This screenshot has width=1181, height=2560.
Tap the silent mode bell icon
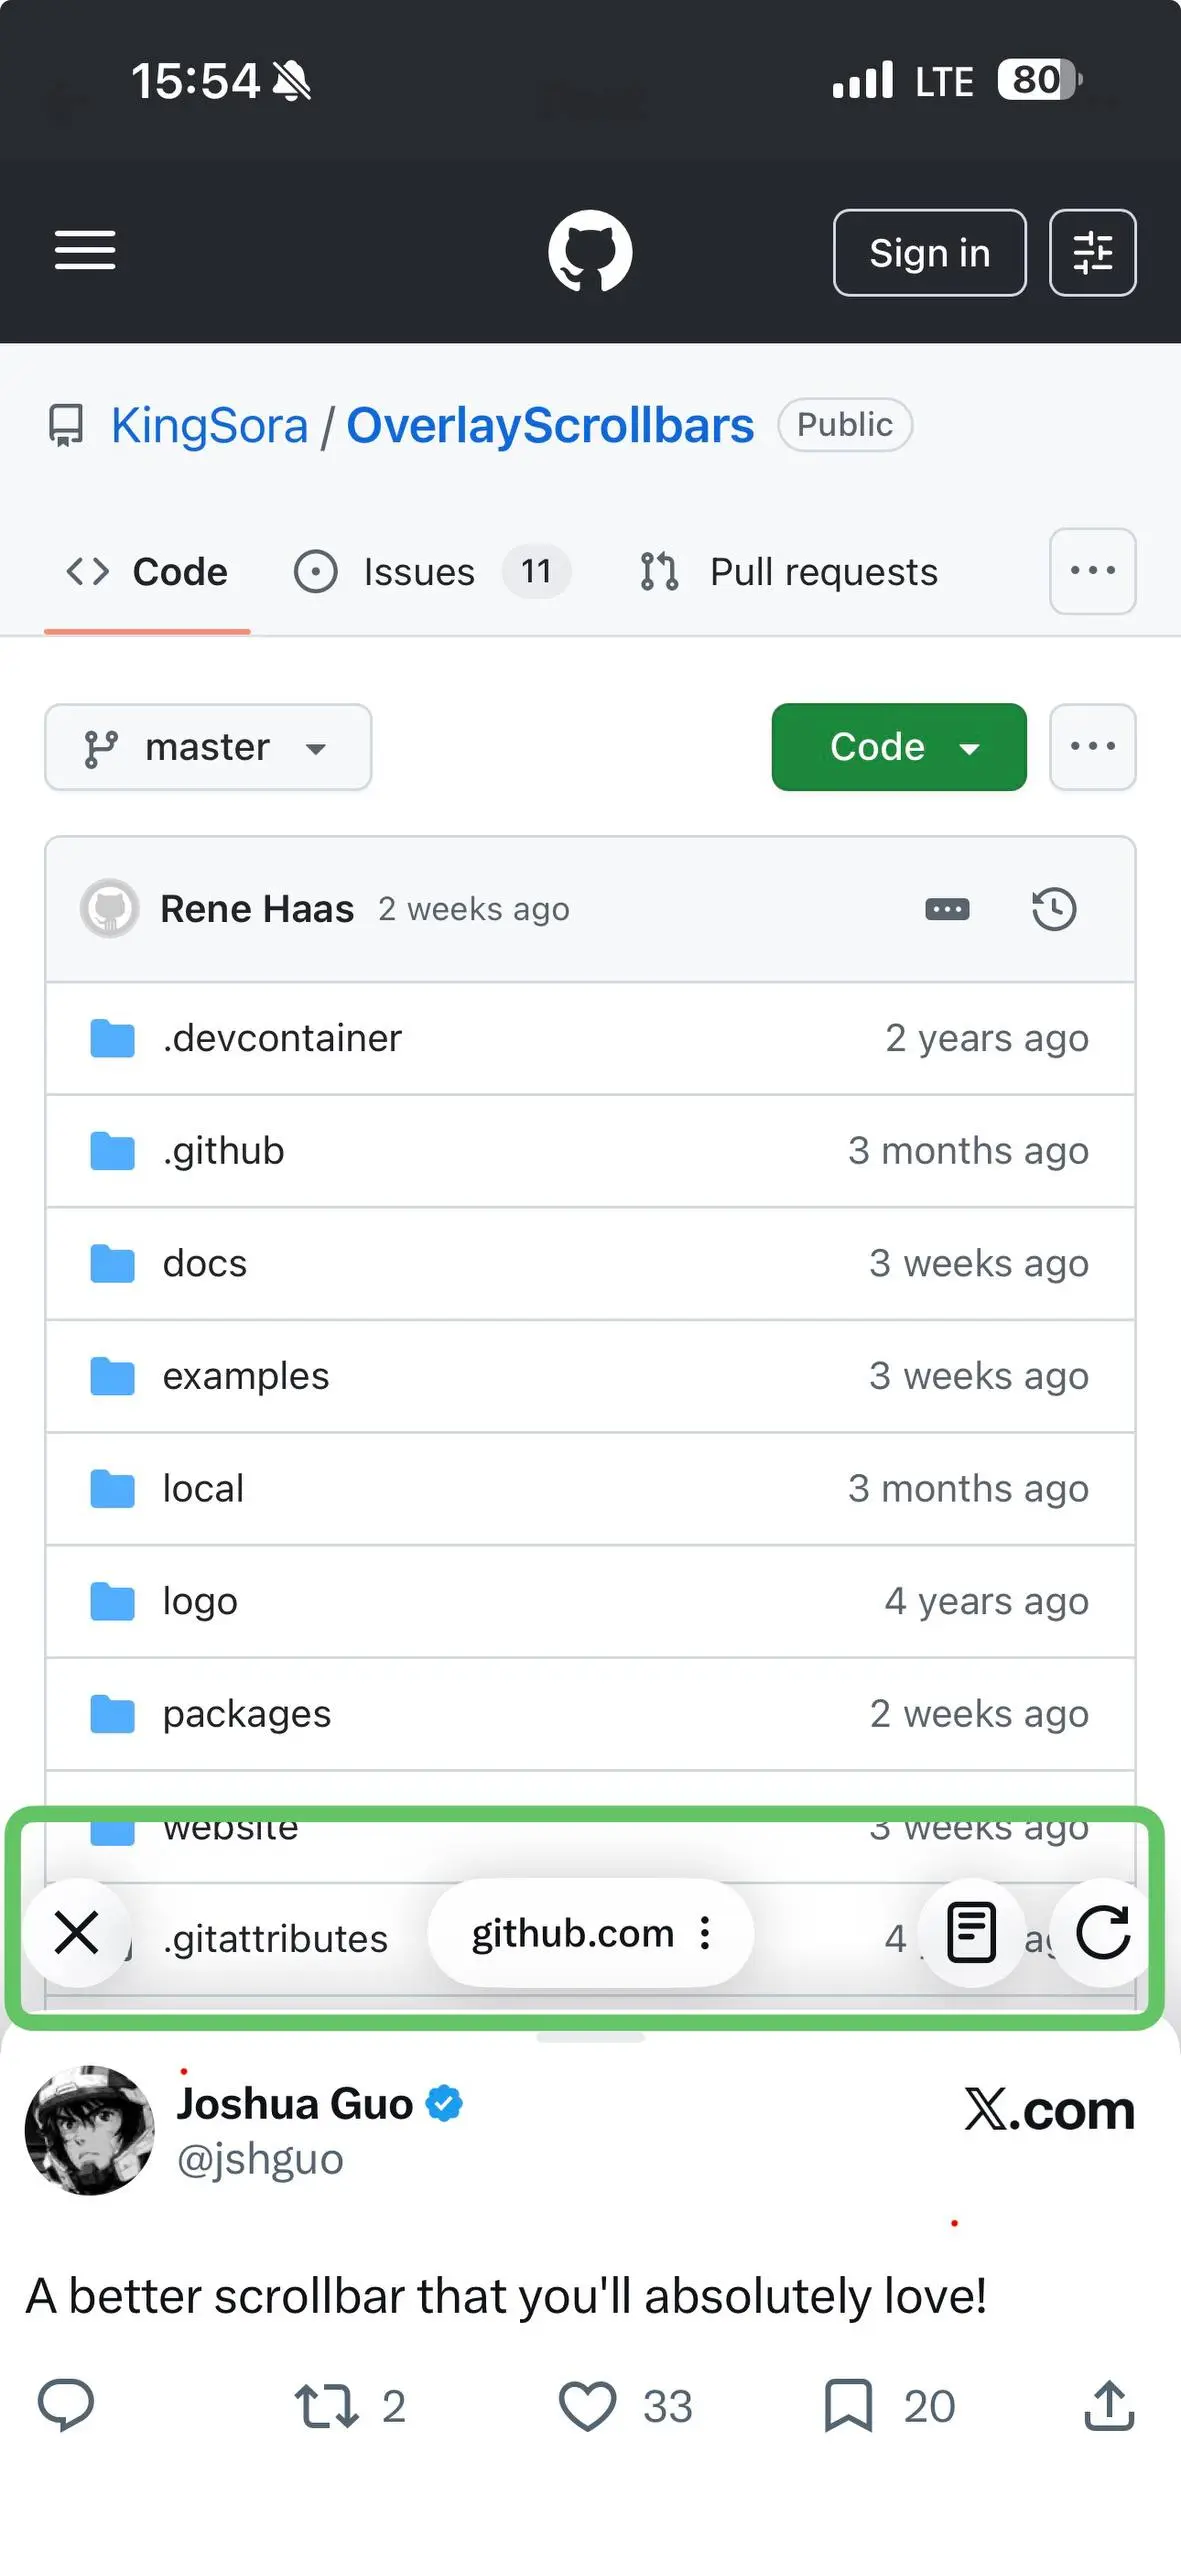point(291,81)
